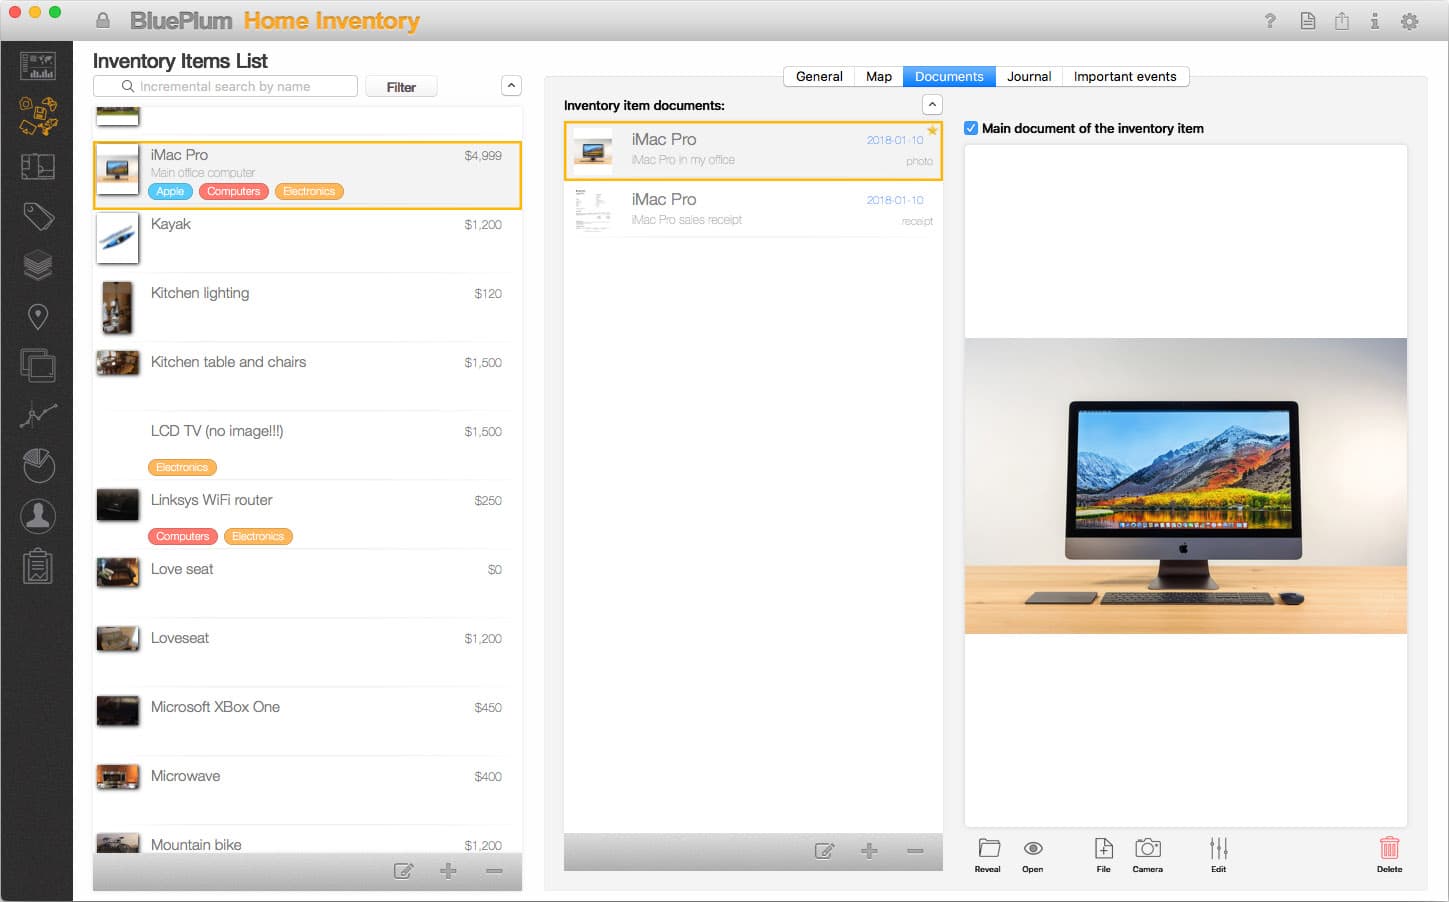Open the person profile sidebar icon
Screen dimensions: 1449x902
tap(38, 516)
